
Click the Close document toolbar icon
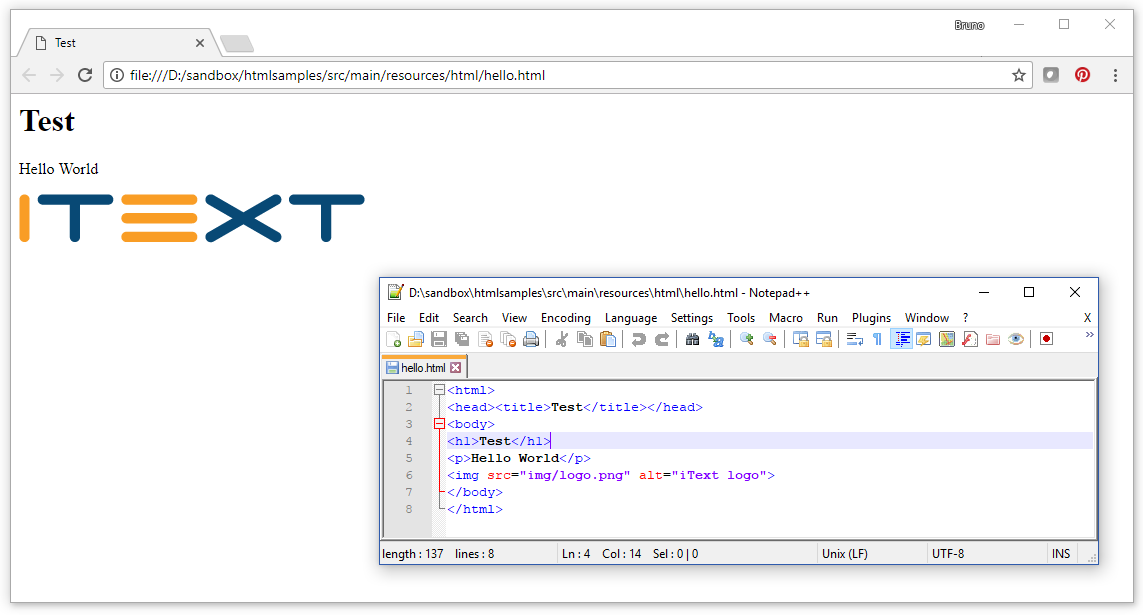(x=485, y=340)
